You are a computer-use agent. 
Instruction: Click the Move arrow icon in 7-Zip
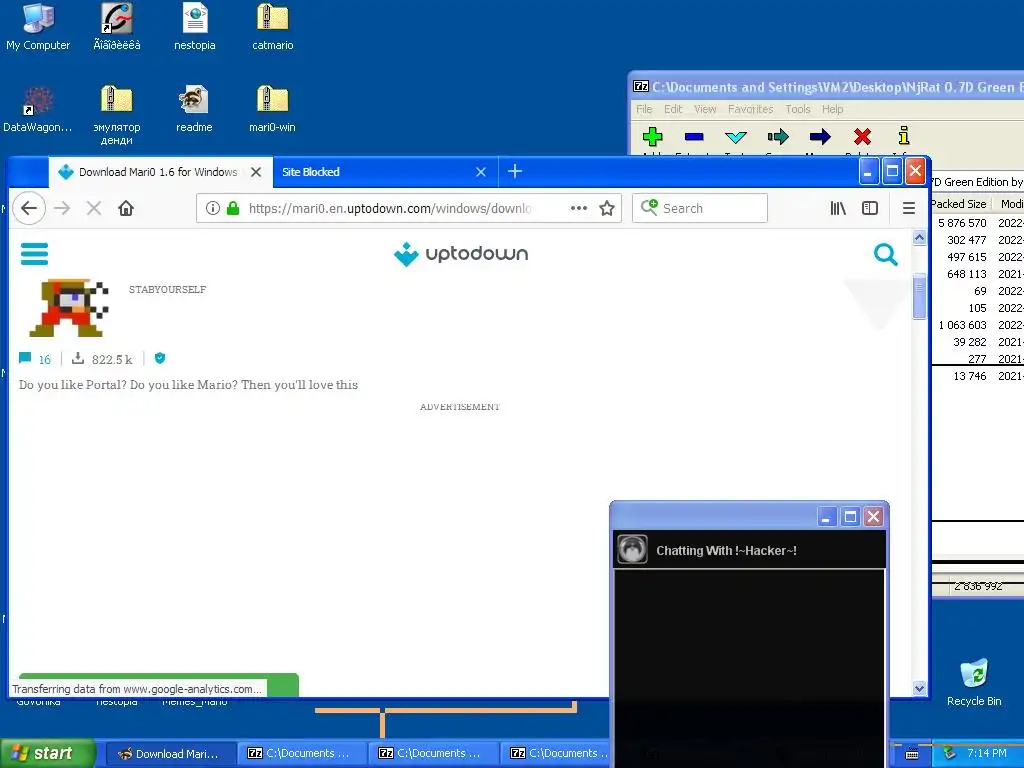point(820,136)
